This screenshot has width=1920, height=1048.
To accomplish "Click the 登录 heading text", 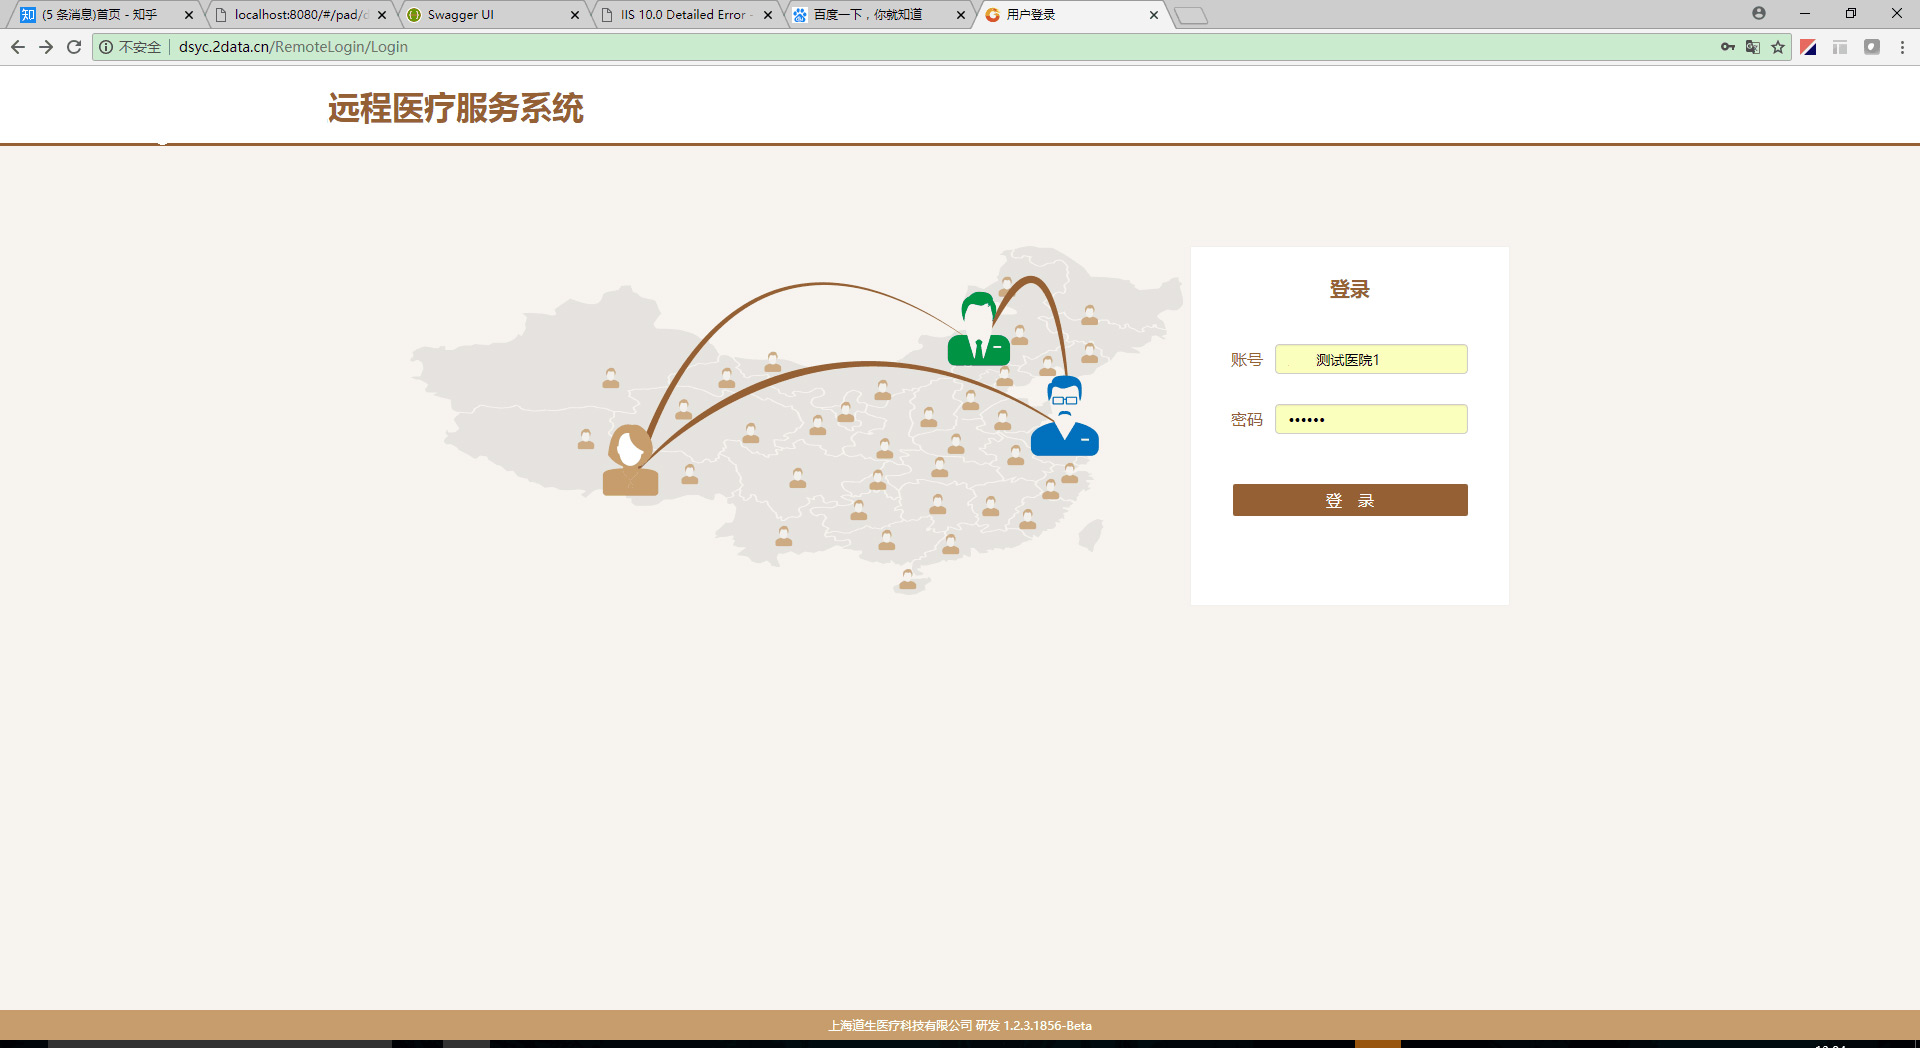I will [x=1349, y=289].
